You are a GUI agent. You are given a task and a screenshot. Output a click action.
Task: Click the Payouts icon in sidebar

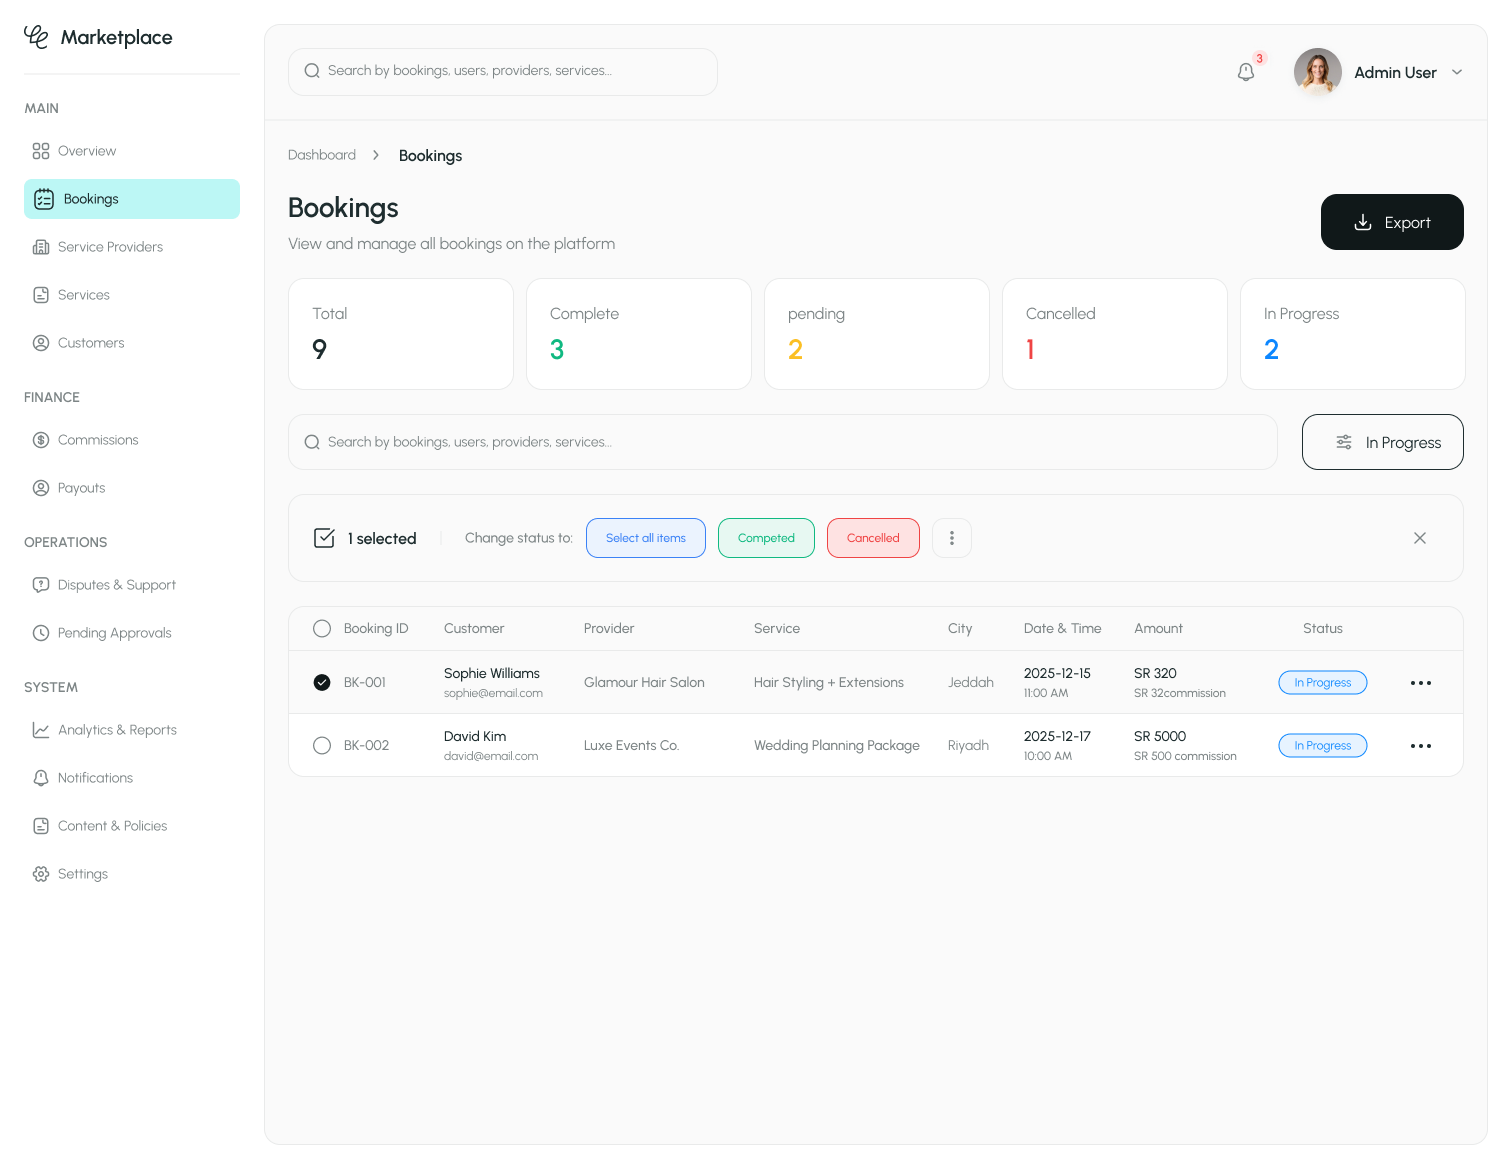pos(41,488)
